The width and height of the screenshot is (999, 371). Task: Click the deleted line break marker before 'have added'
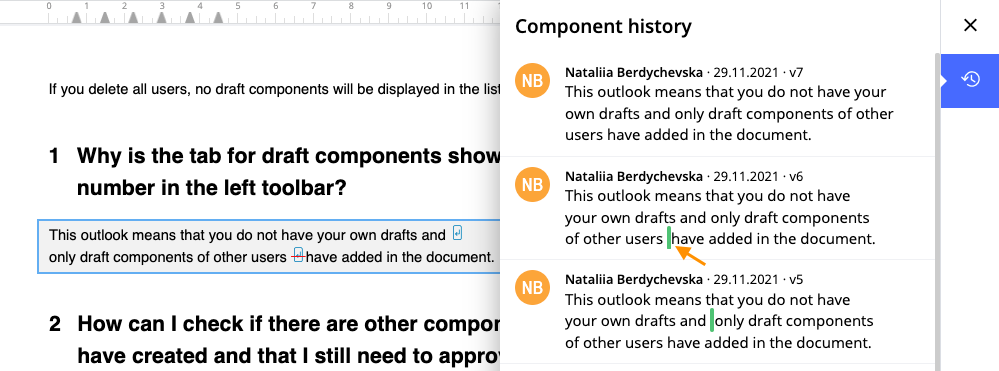click(299, 256)
